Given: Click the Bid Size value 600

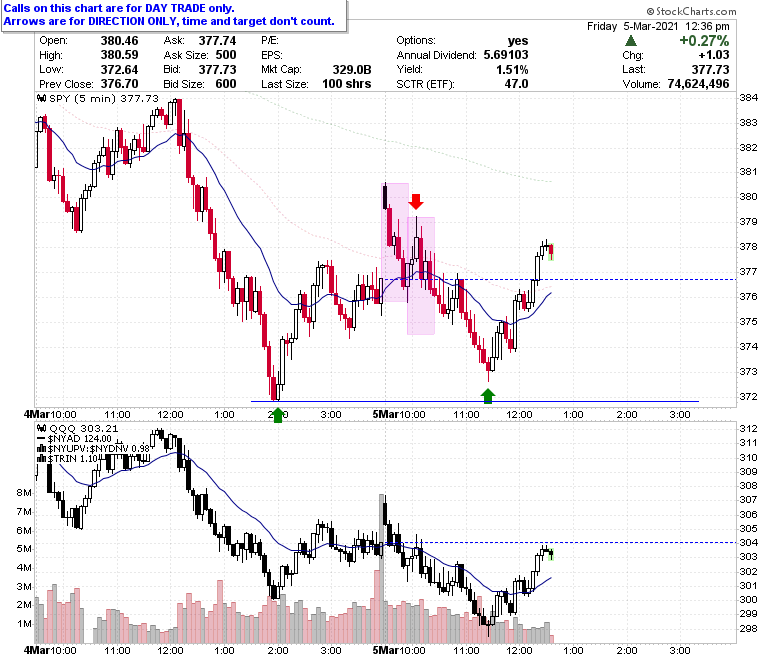Looking at the screenshot, I should coord(226,84).
